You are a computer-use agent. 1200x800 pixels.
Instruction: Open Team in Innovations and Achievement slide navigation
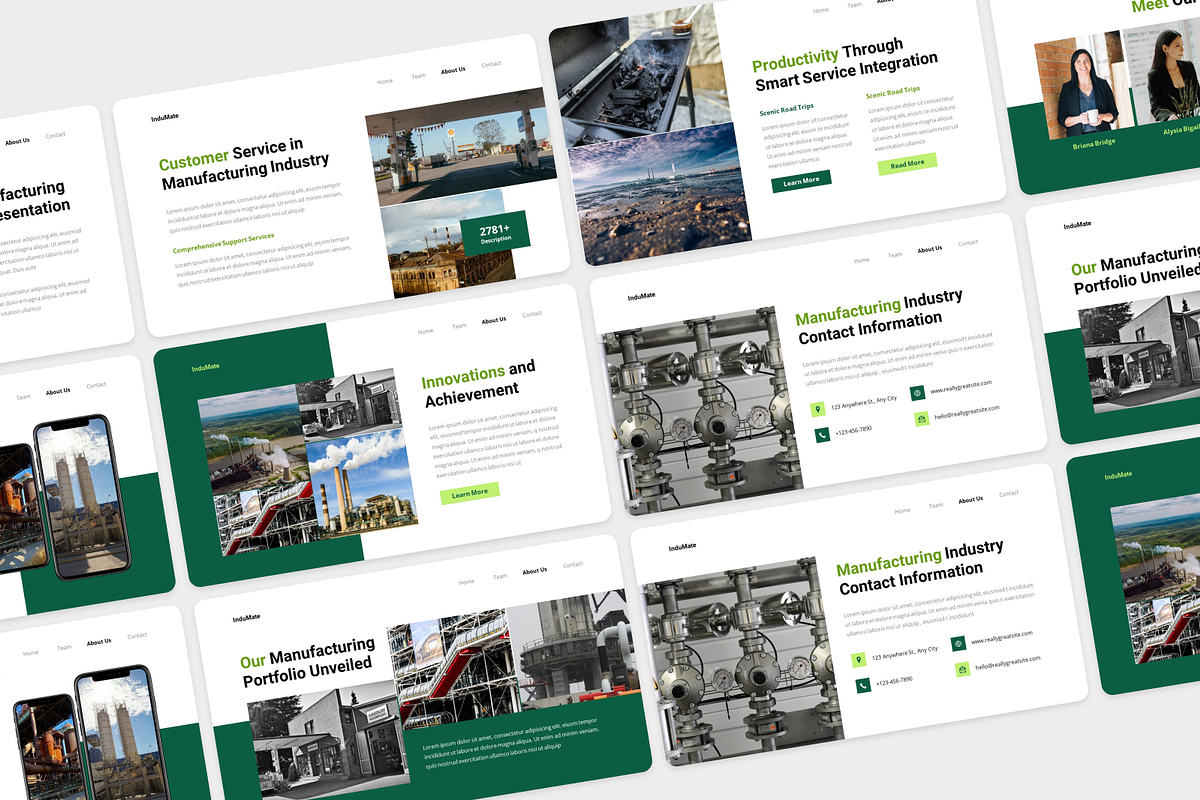click(459, 326)
